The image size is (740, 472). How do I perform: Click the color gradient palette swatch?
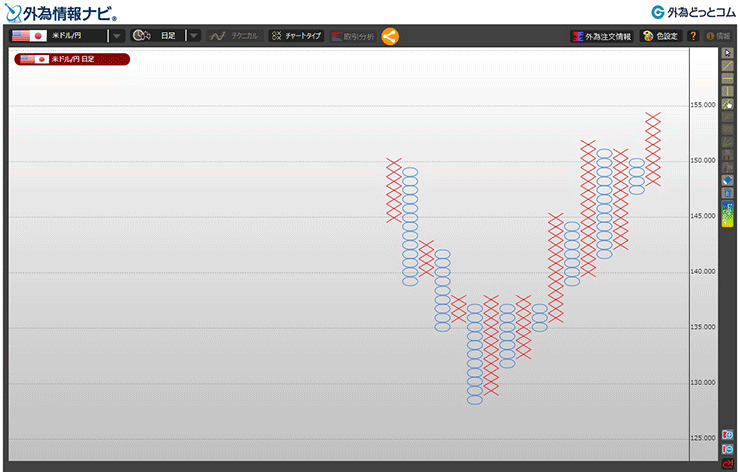[x=728, y=213]
